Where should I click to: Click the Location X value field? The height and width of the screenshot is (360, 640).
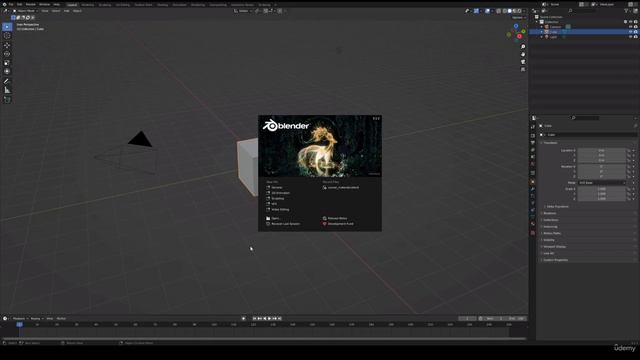click(601, 151)
